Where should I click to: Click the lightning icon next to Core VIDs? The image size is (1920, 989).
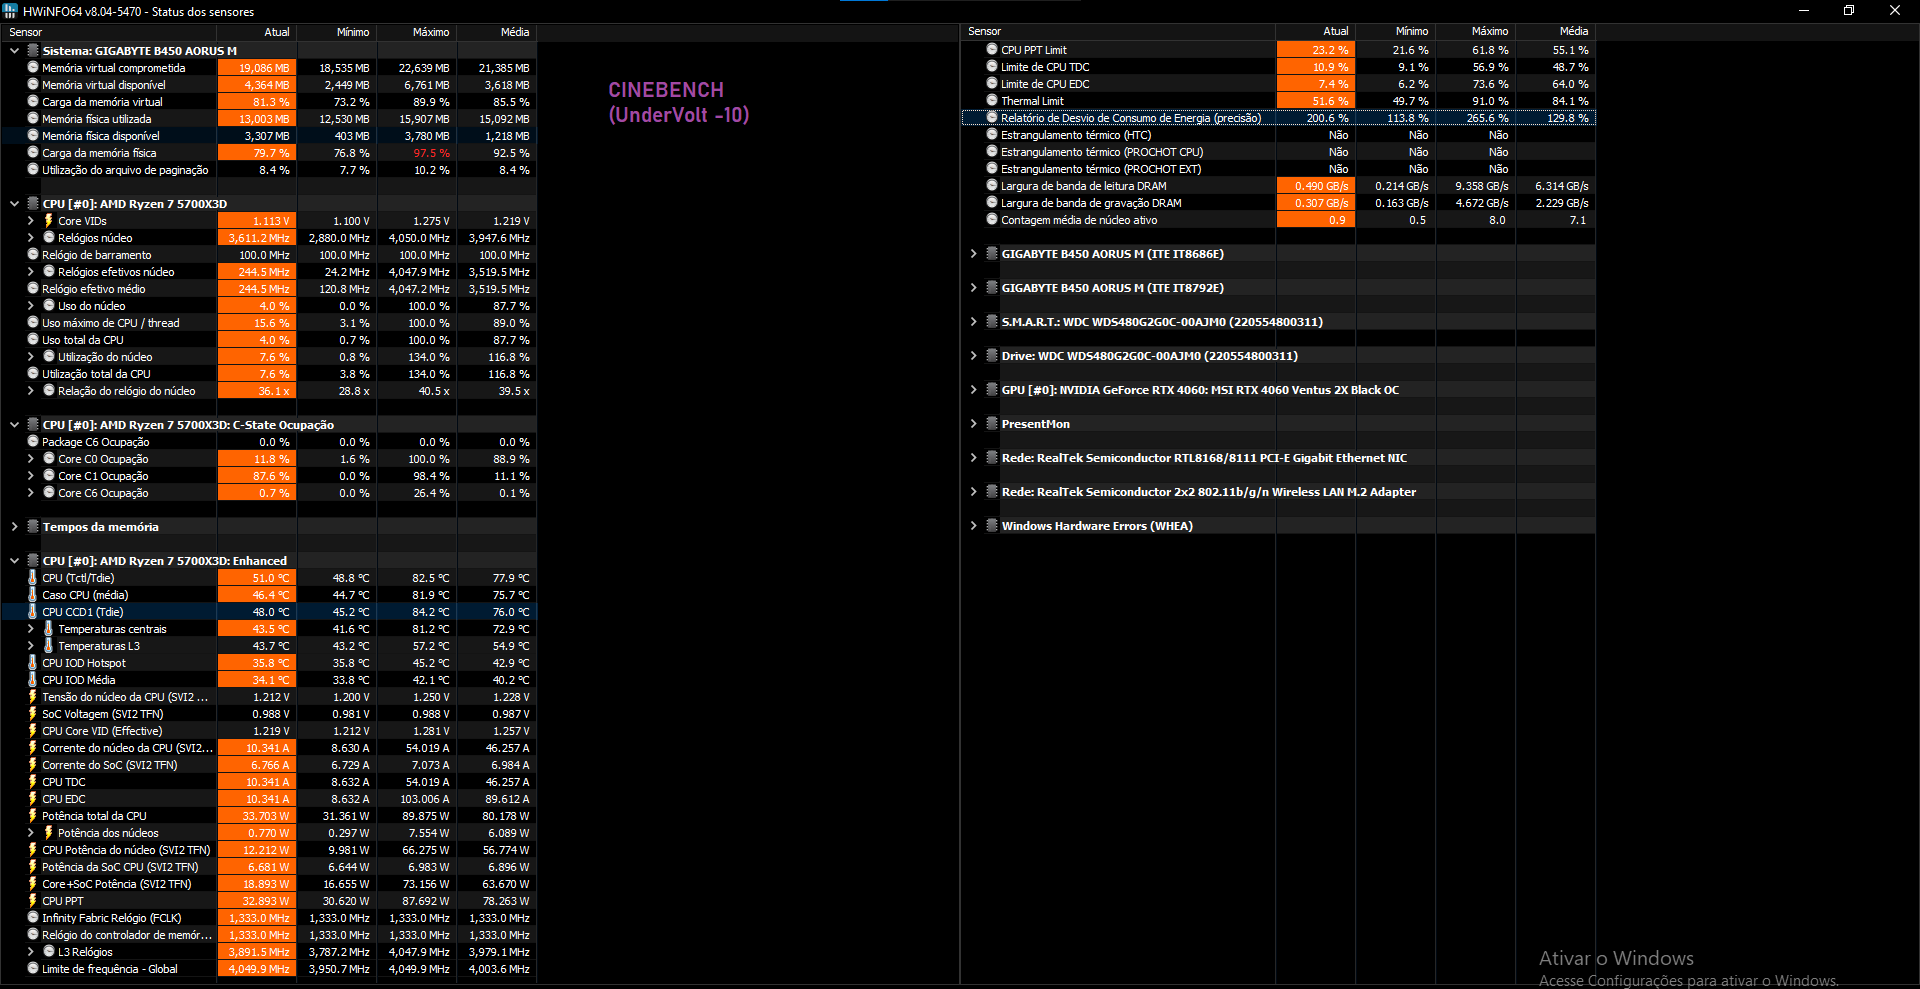click(x=48, y=221)
